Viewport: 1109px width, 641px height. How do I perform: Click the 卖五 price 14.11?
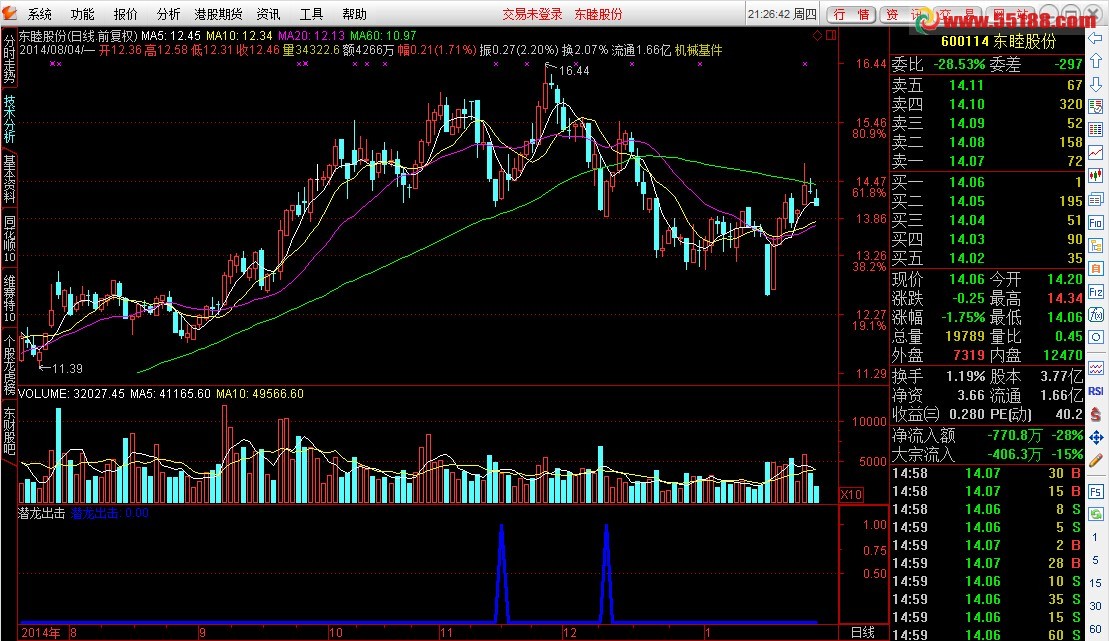click(x=966, y=85)
